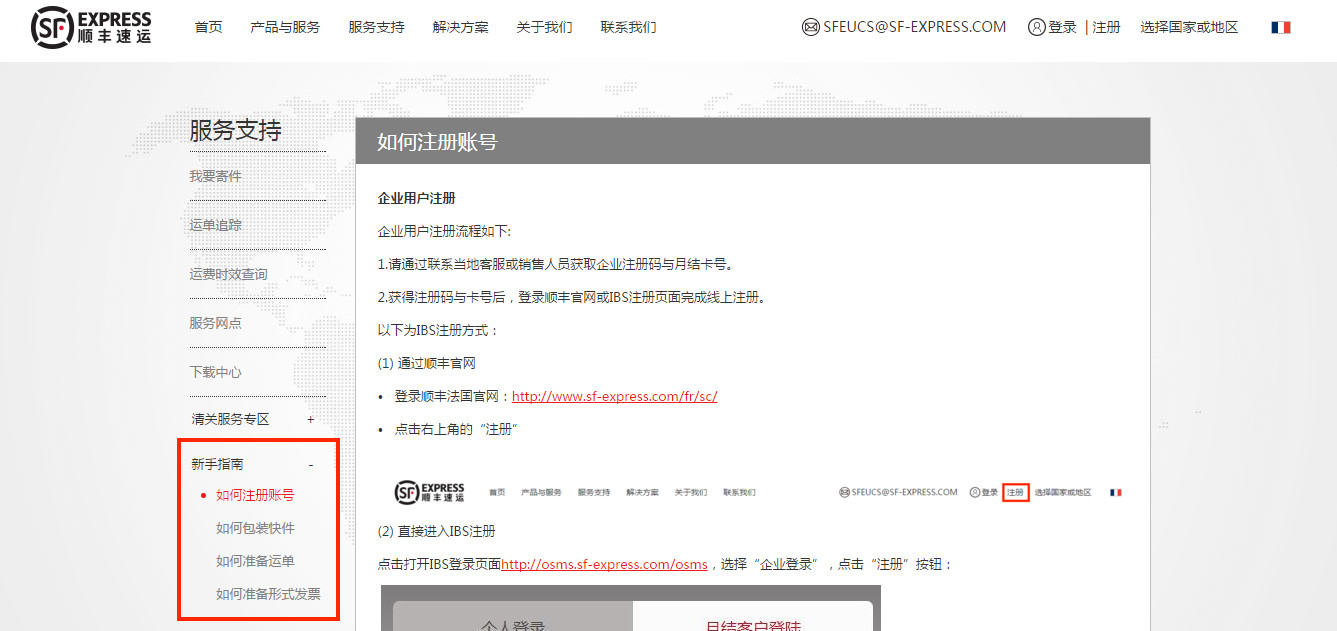Expand the 清关服务专区 section
This screenshot has height=631, width=1337.
coord(311,419)
